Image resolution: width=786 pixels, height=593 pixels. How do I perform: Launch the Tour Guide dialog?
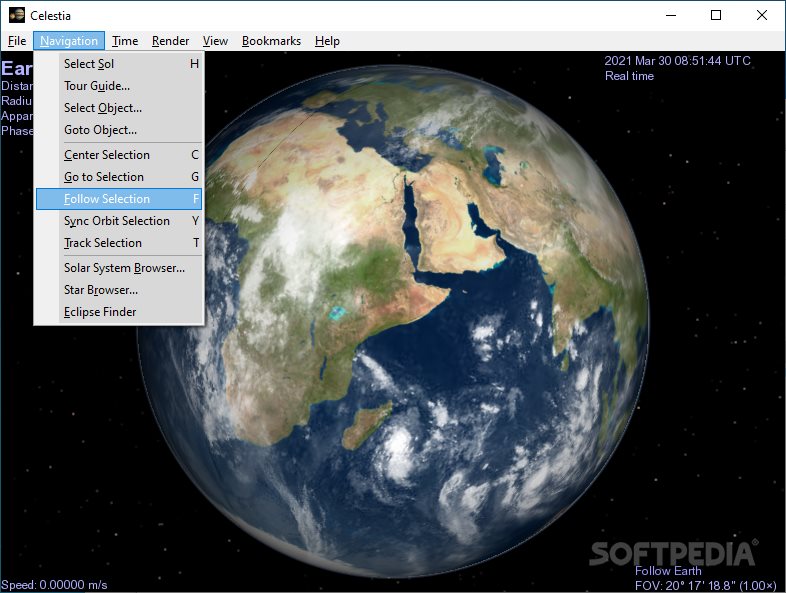(119, 86)
